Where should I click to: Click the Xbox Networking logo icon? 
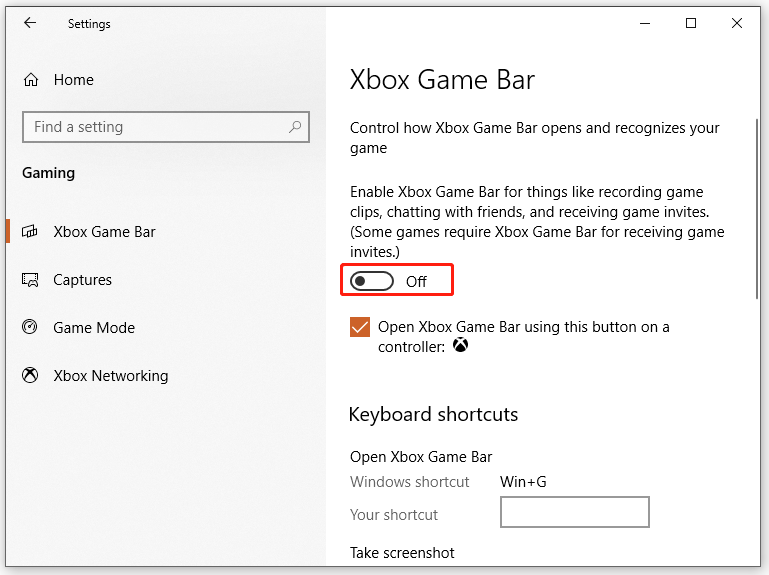point(30,375)
